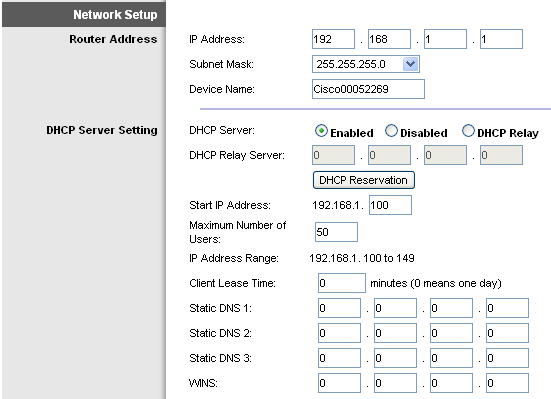Image resolution: width=551 pixels, height=399 pixels.
Task: Click the Device Name field Cisco00052269
Action: click(x=368, y=89)
